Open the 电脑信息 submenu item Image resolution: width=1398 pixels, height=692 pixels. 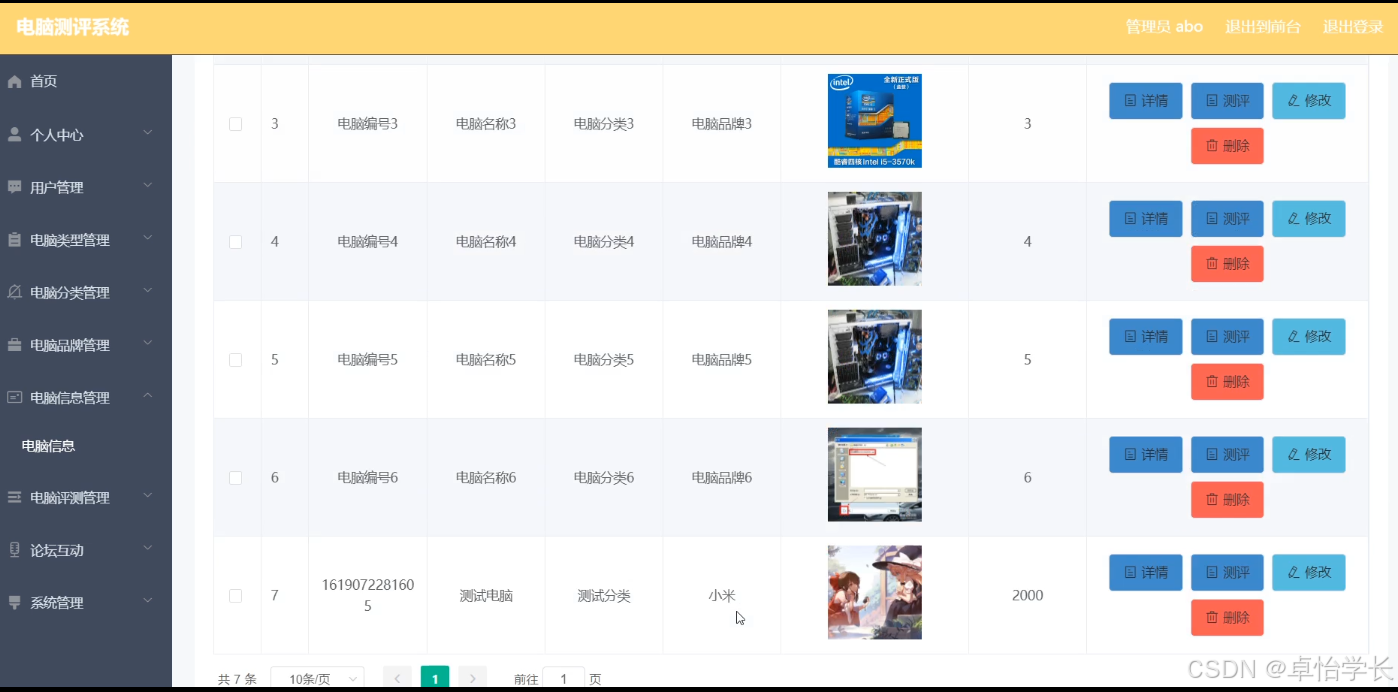[86, 446]
